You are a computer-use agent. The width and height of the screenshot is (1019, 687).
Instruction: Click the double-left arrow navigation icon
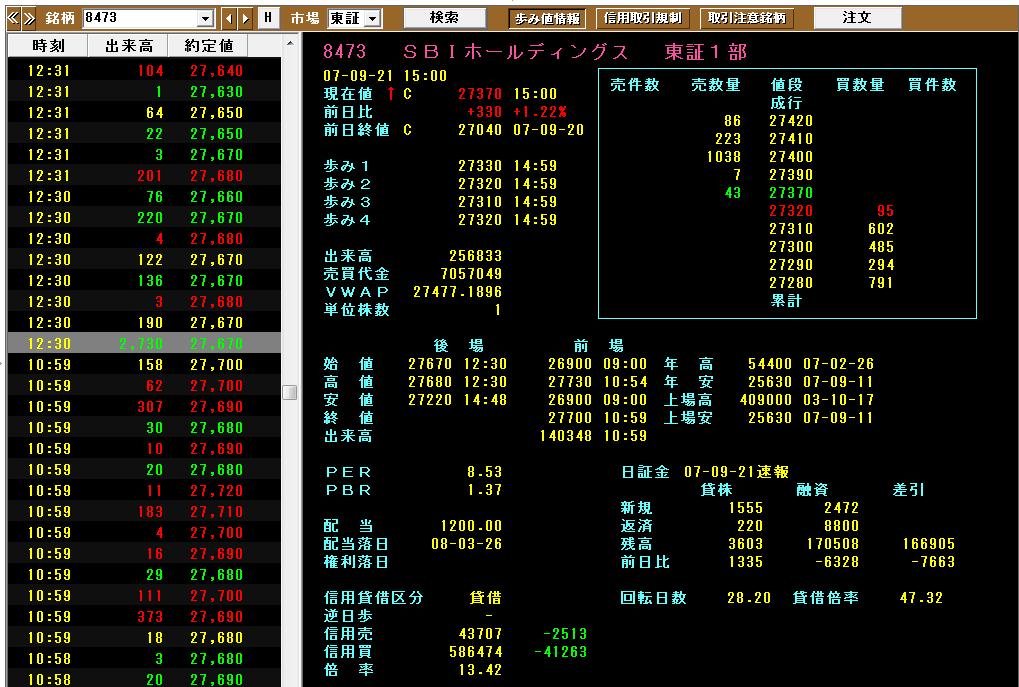click(x=13, y=18)
